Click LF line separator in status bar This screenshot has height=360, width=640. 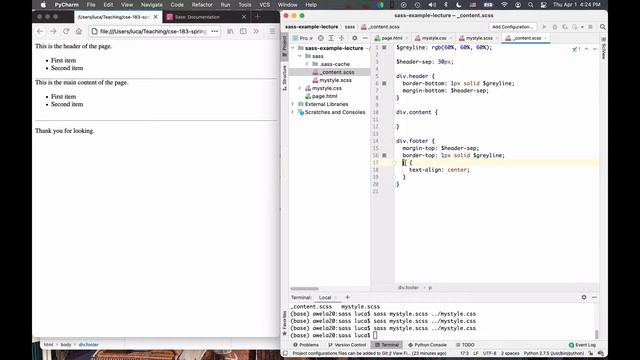coord(476,353)
